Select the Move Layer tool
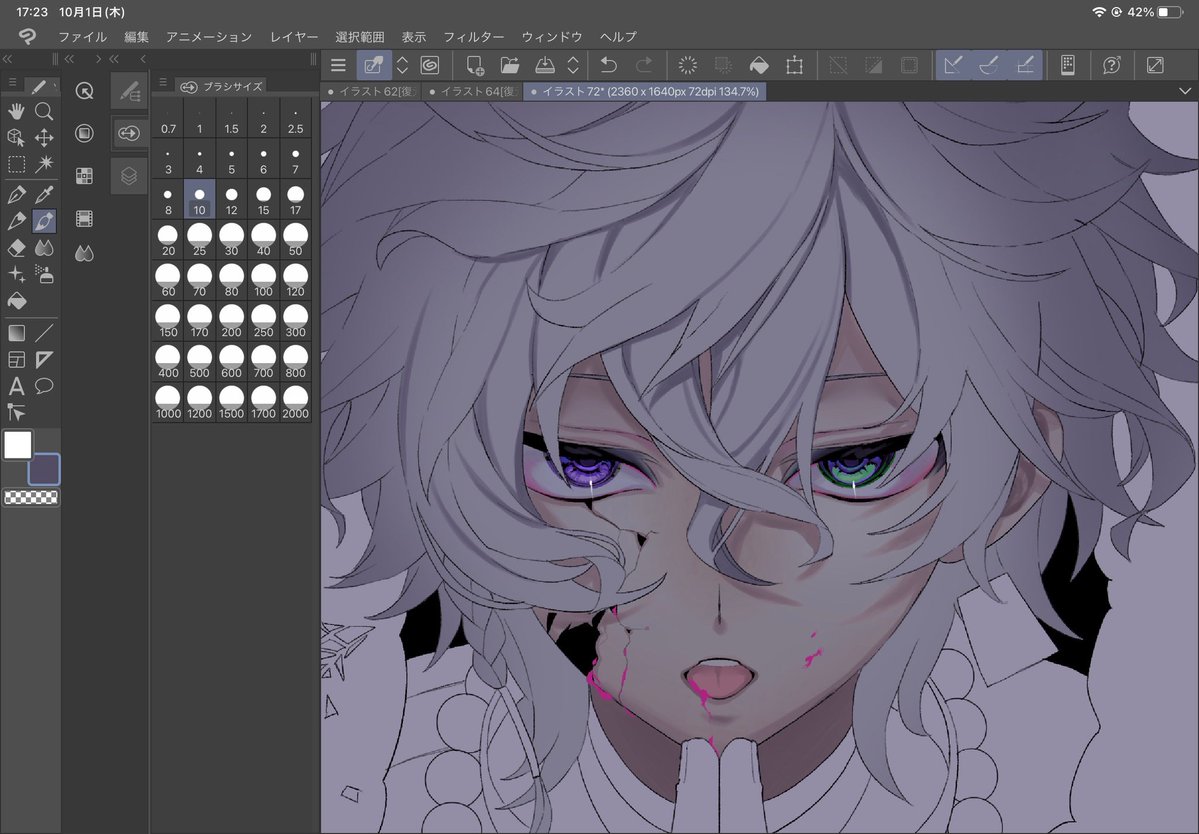 tap(44, 138)
